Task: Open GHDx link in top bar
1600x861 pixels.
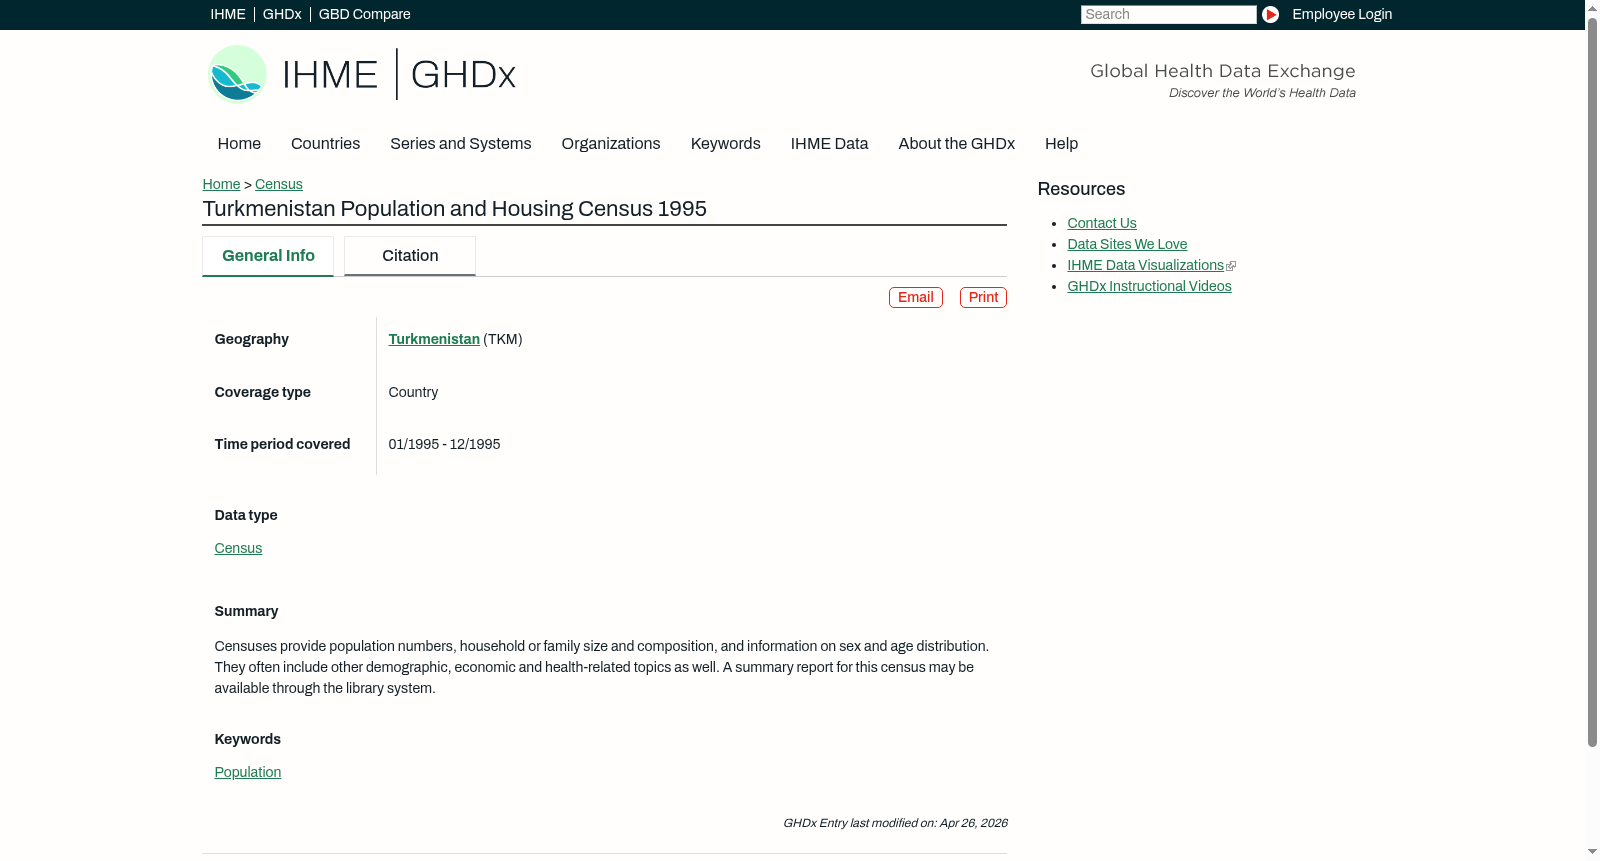Action: [x=282, y=14]
